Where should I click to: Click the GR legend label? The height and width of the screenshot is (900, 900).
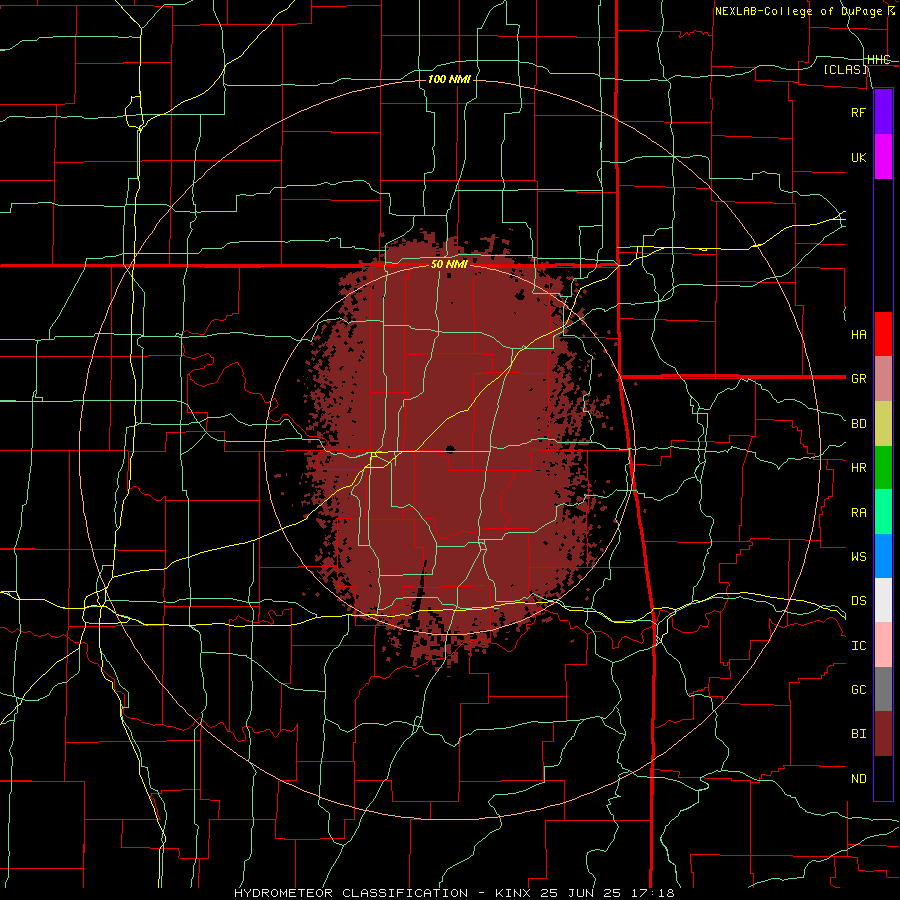[x=859, y=379]
